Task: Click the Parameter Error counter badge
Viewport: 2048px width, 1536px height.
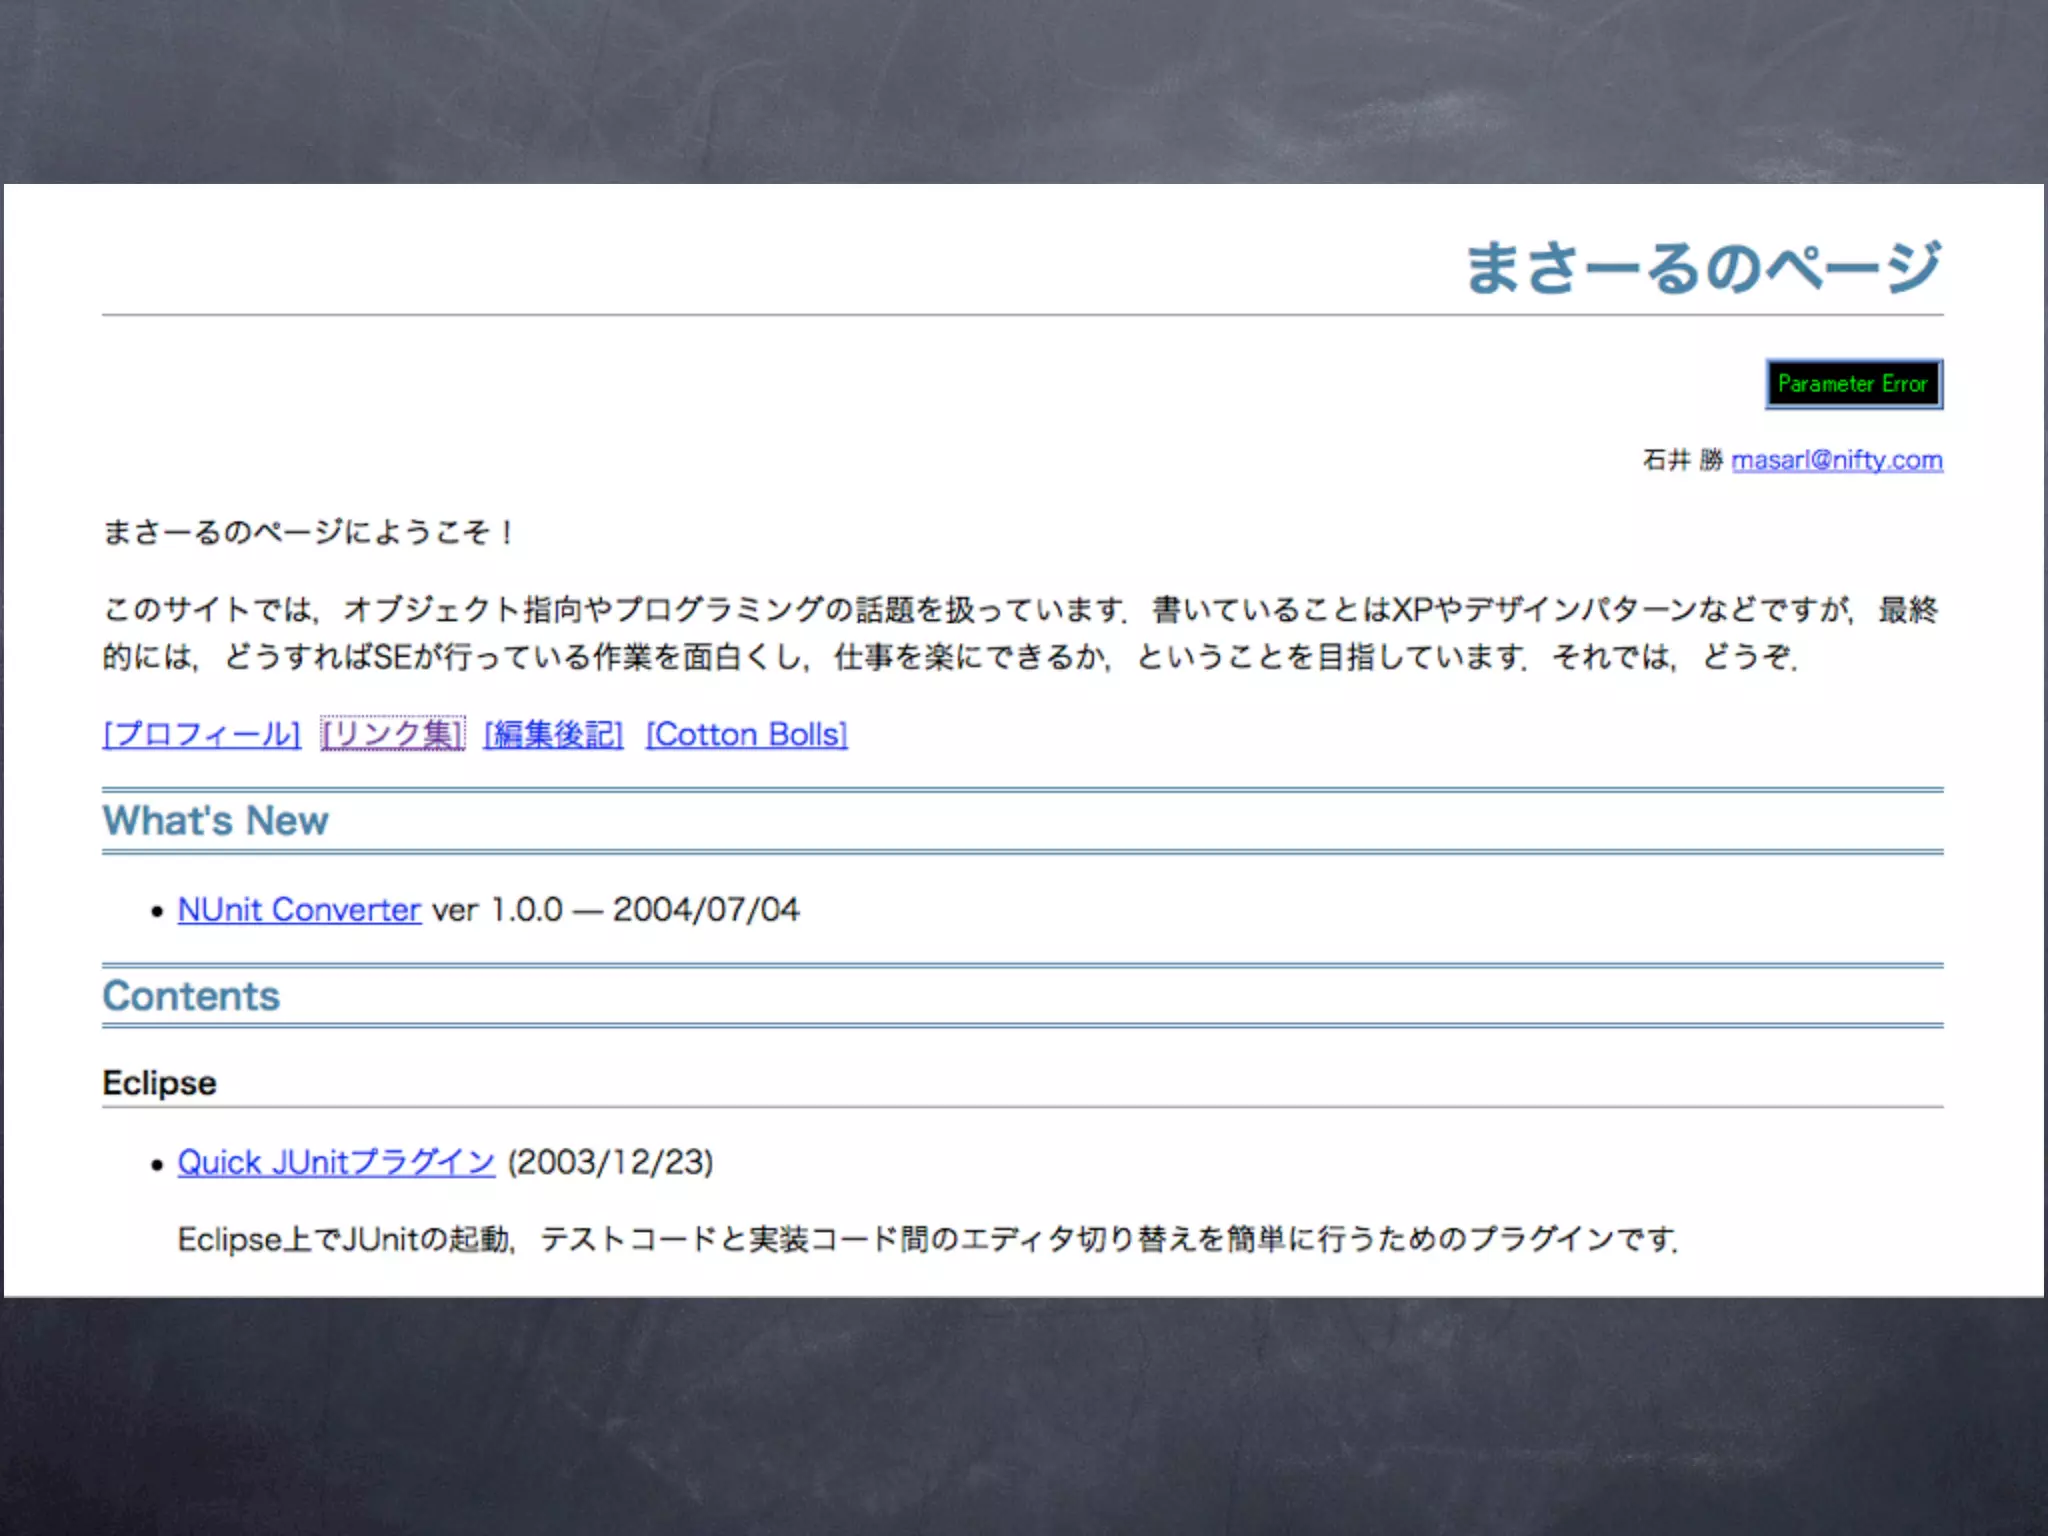Action: pos(1853,384)
